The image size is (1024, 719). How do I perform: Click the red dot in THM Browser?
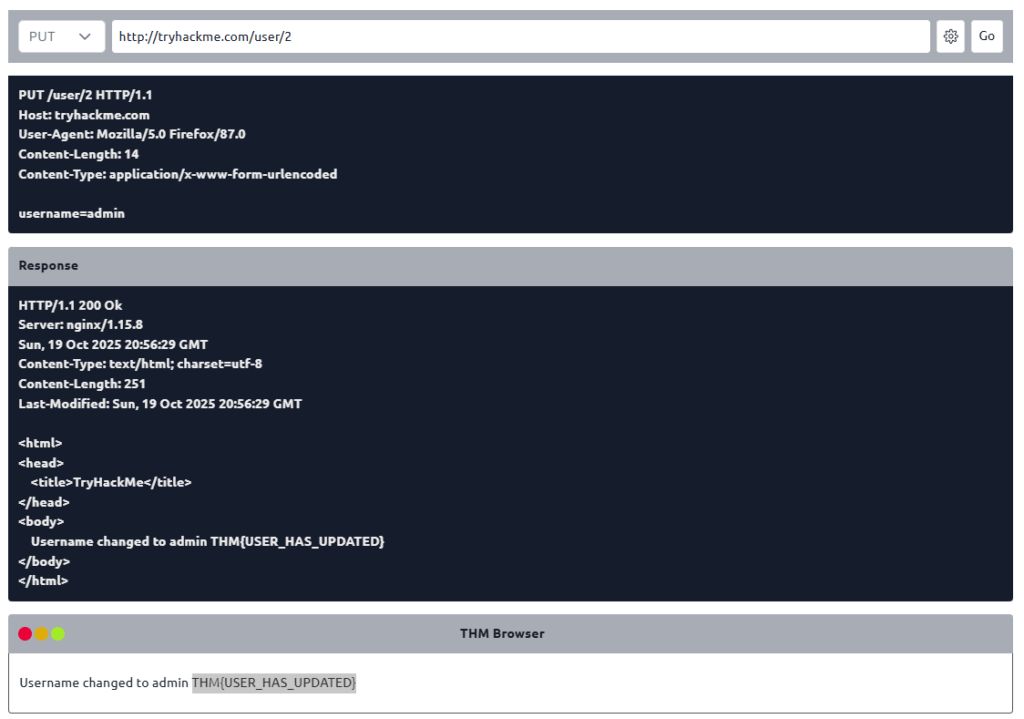25,634
